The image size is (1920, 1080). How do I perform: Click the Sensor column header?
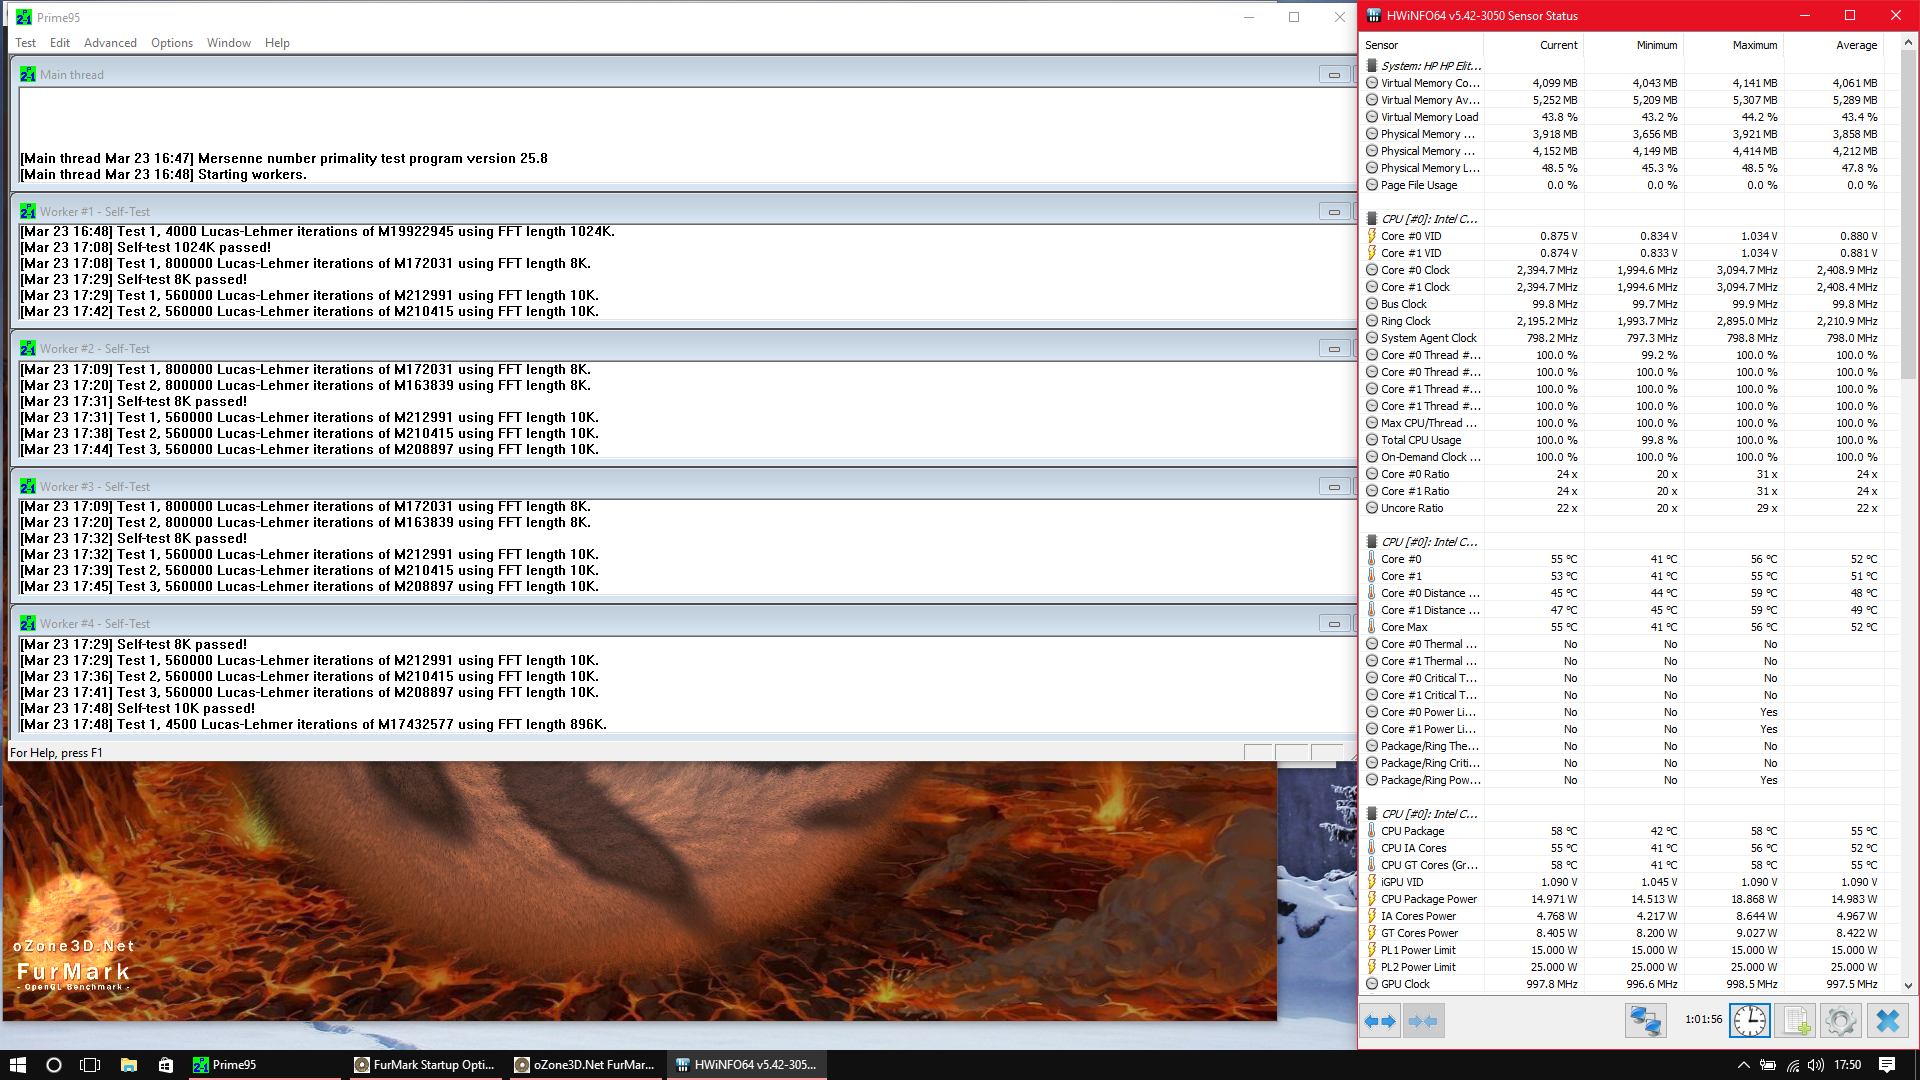[x=1422, y=45]
